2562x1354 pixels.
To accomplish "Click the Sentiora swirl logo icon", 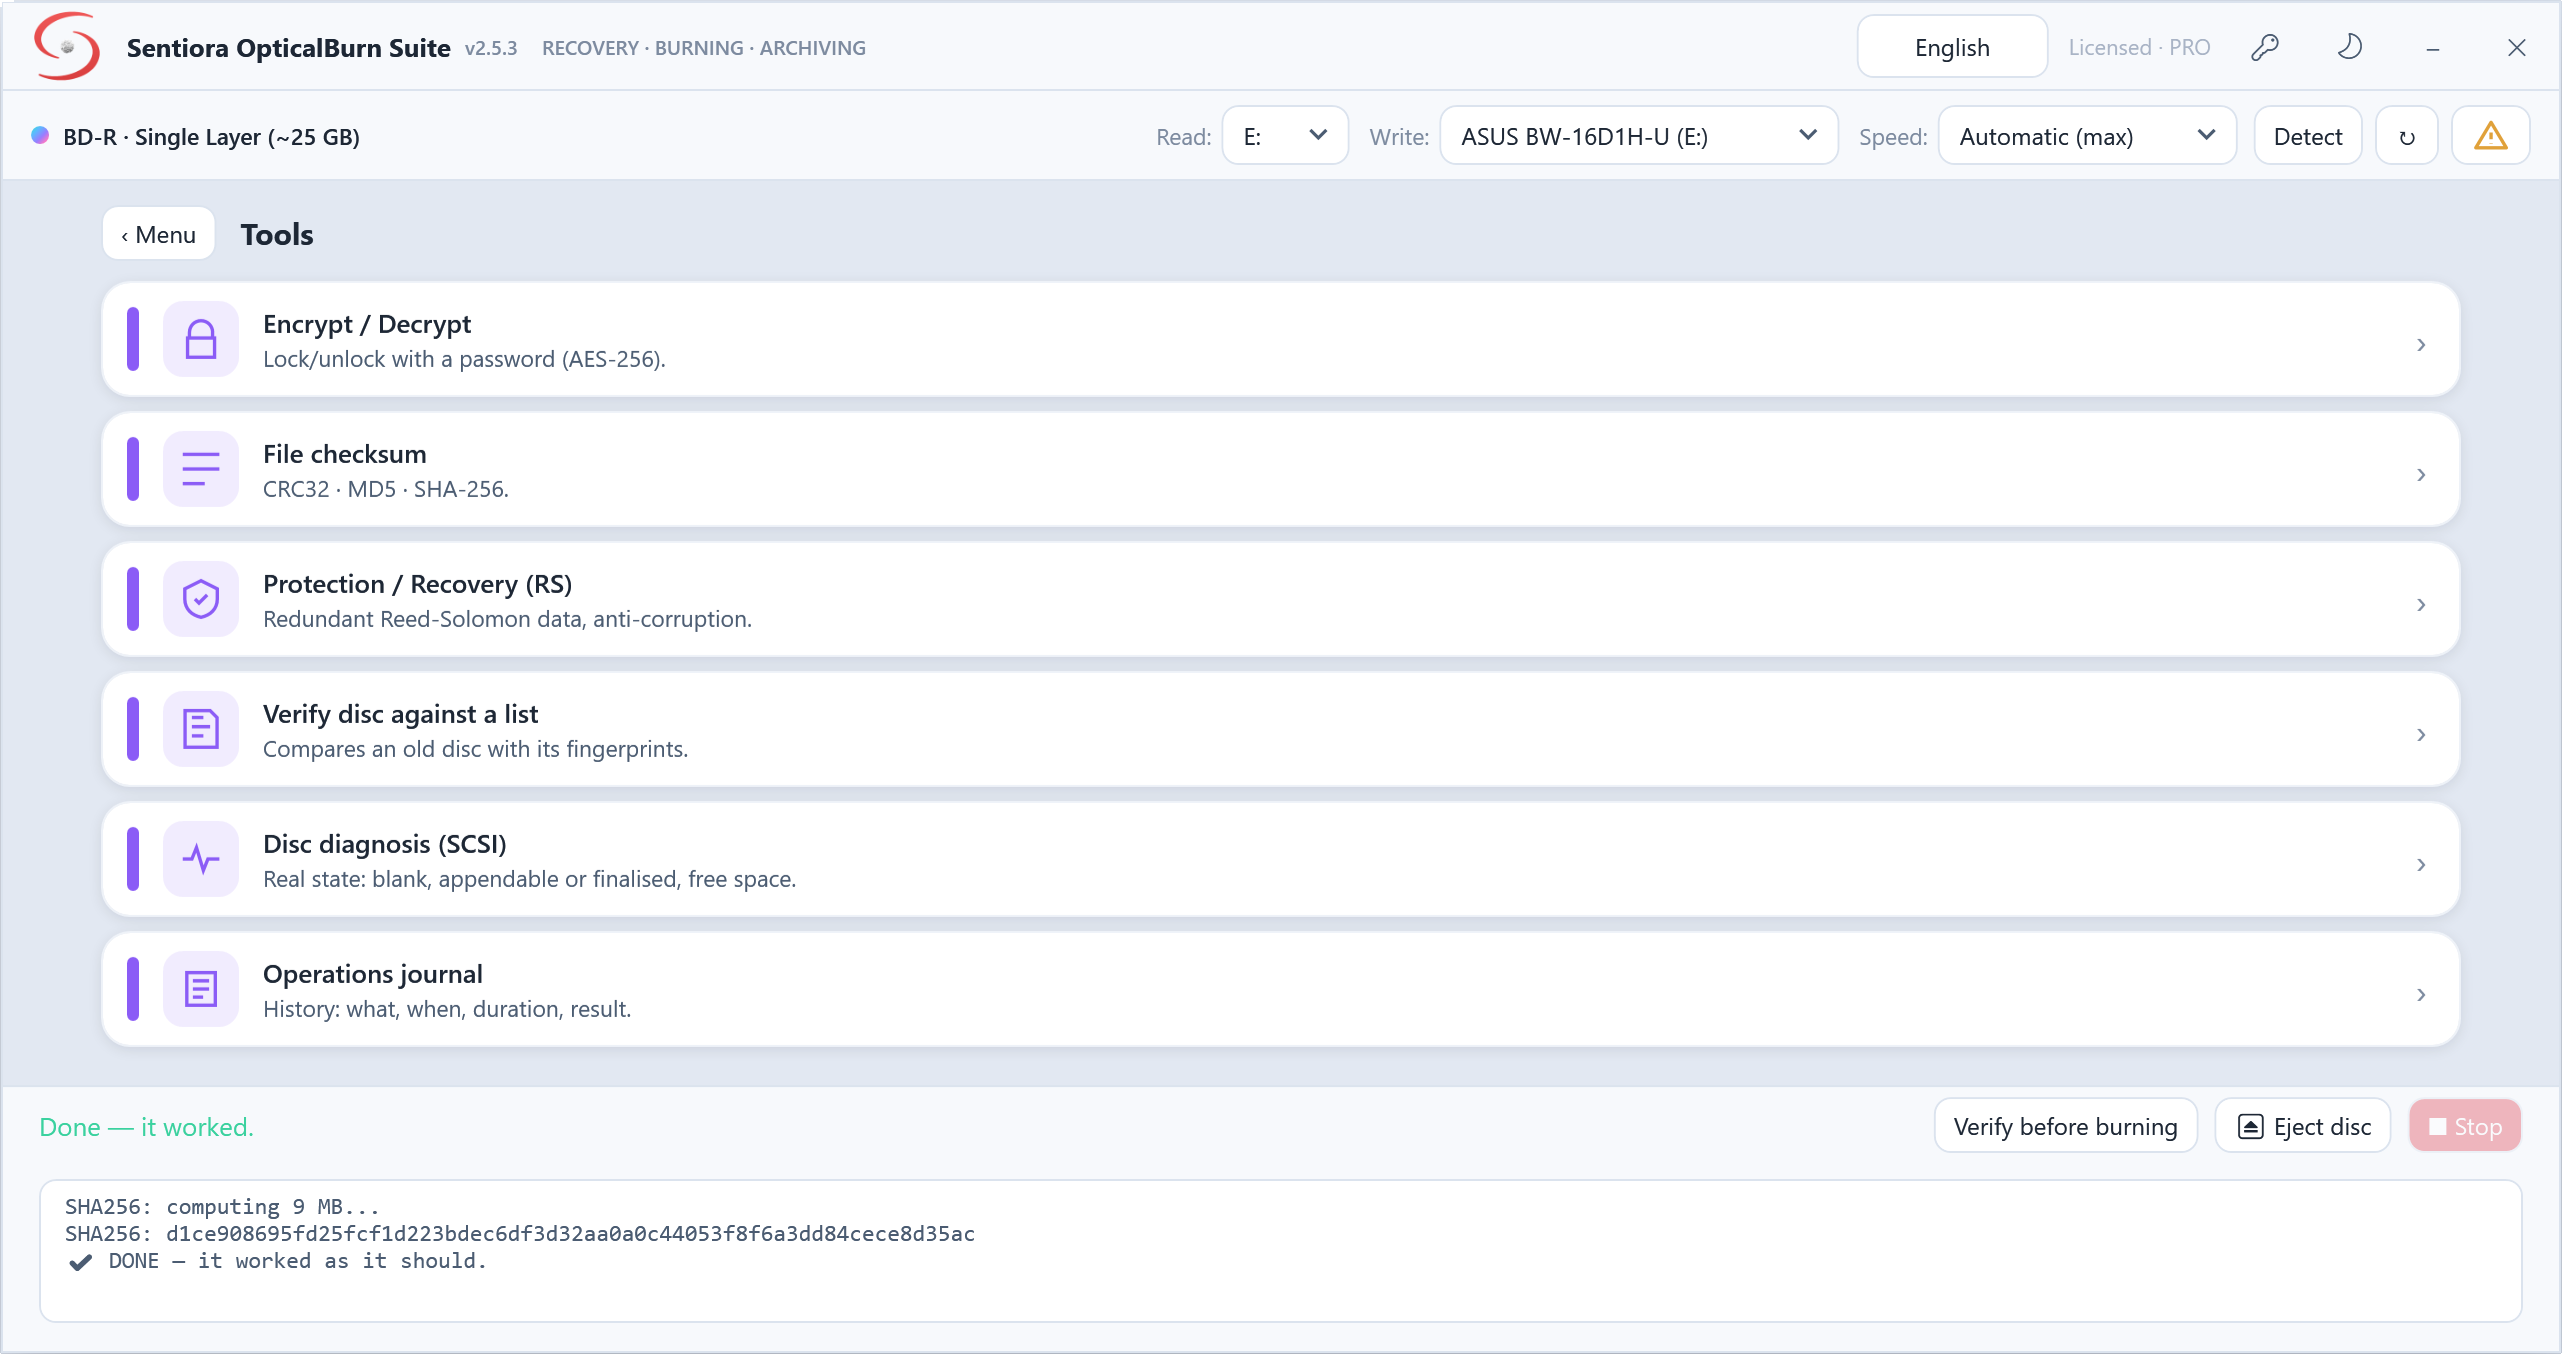I will [67, 46].
